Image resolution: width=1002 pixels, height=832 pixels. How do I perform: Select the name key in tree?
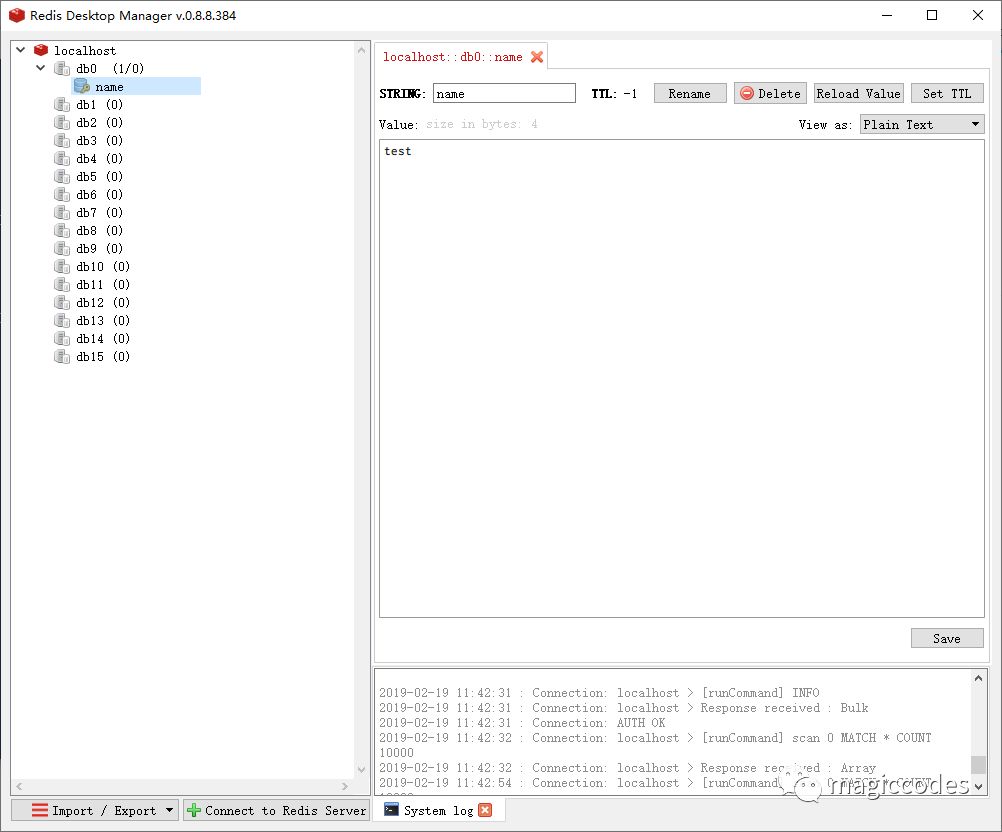[137, 86]
